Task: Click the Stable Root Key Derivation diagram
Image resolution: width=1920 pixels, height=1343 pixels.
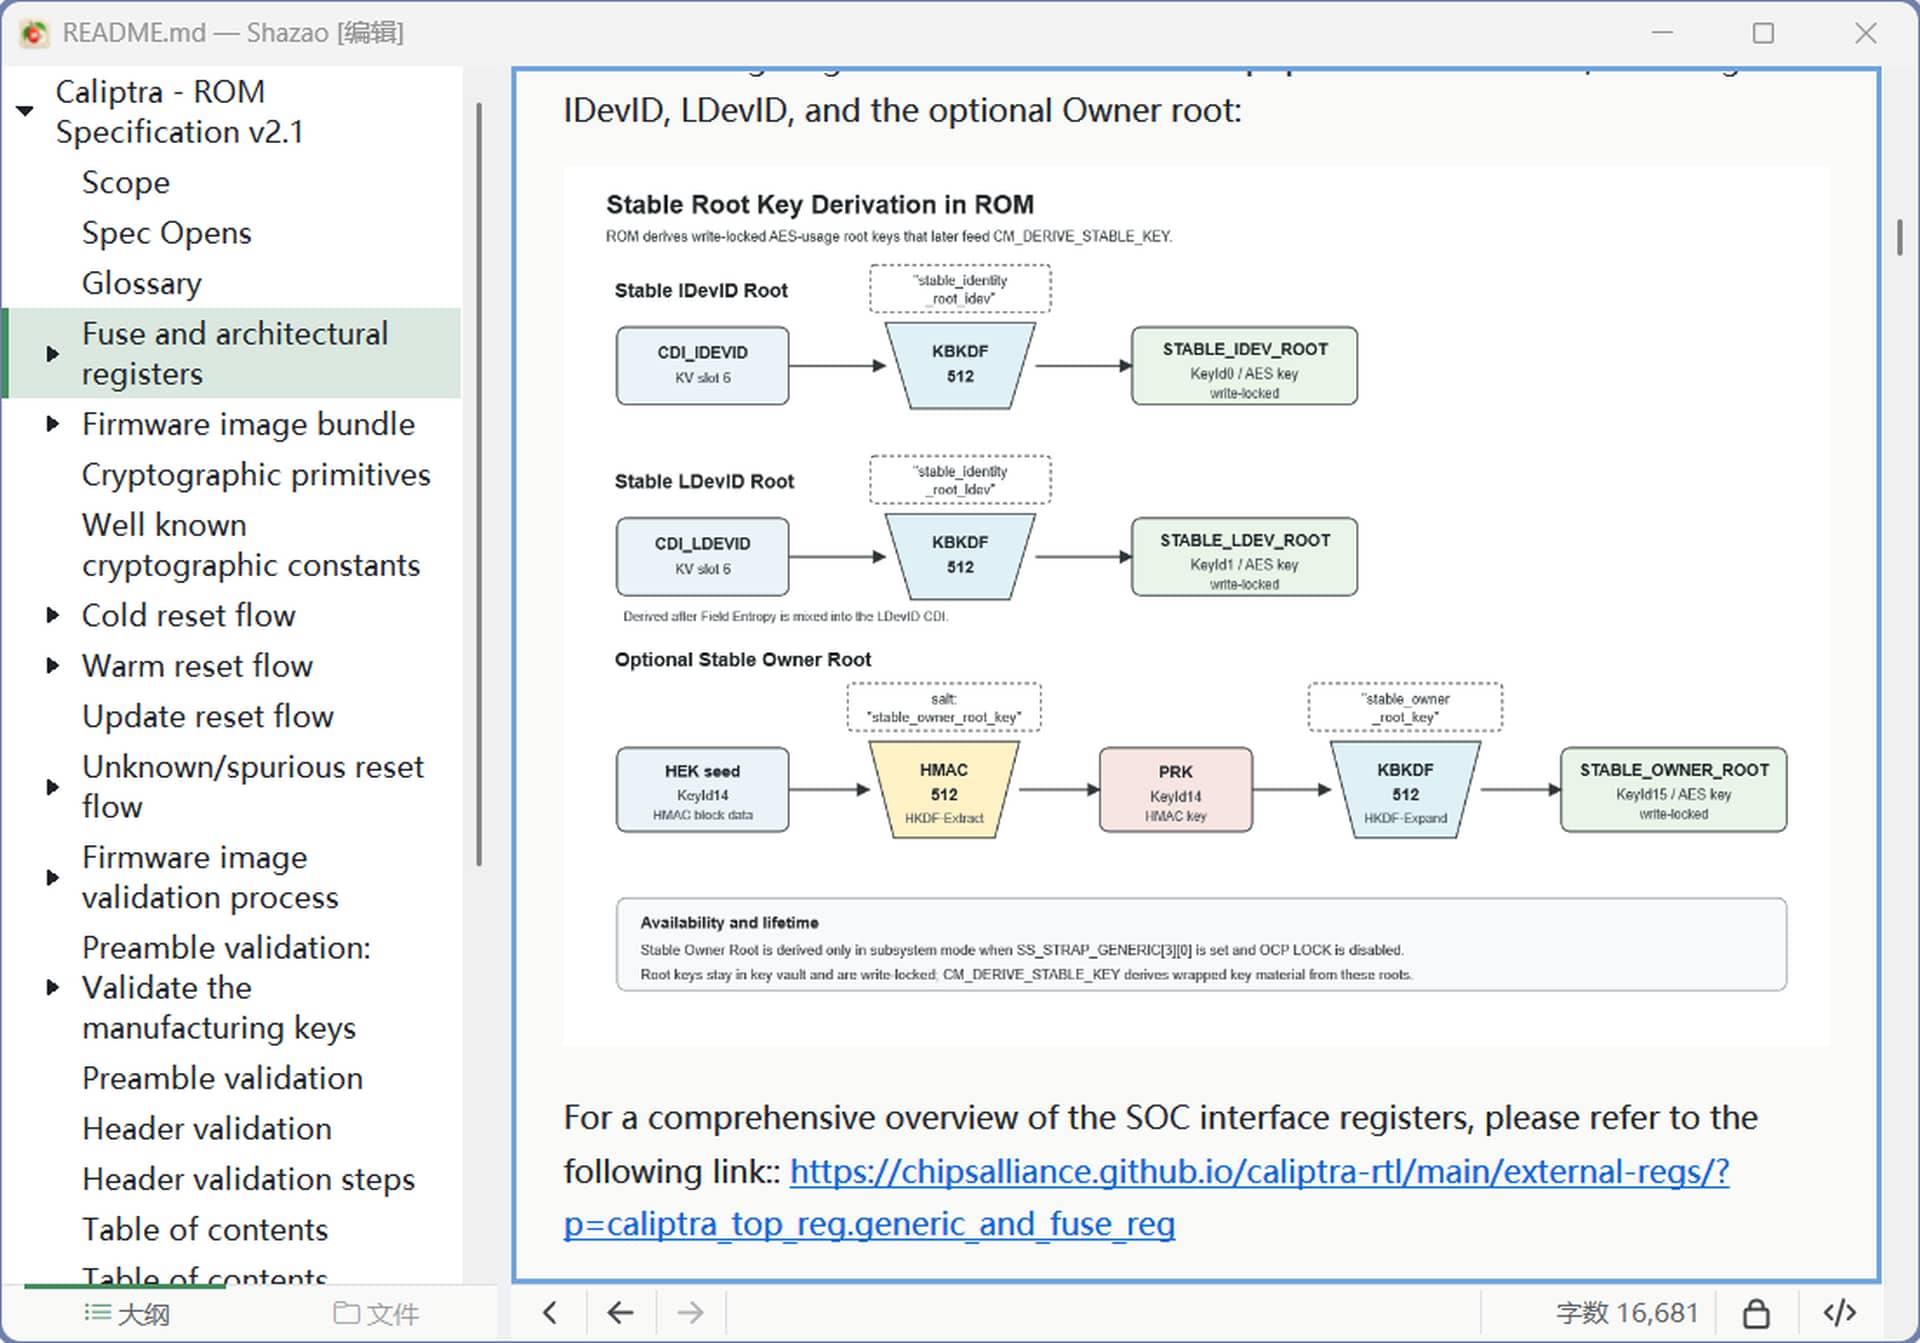Action: point(1196,606)
